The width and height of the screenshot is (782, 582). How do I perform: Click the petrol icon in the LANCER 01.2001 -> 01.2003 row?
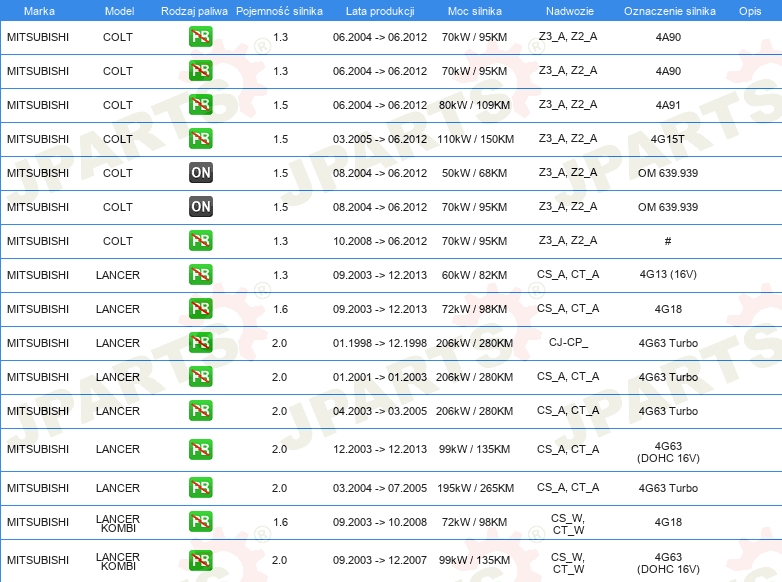pos(200,377)
